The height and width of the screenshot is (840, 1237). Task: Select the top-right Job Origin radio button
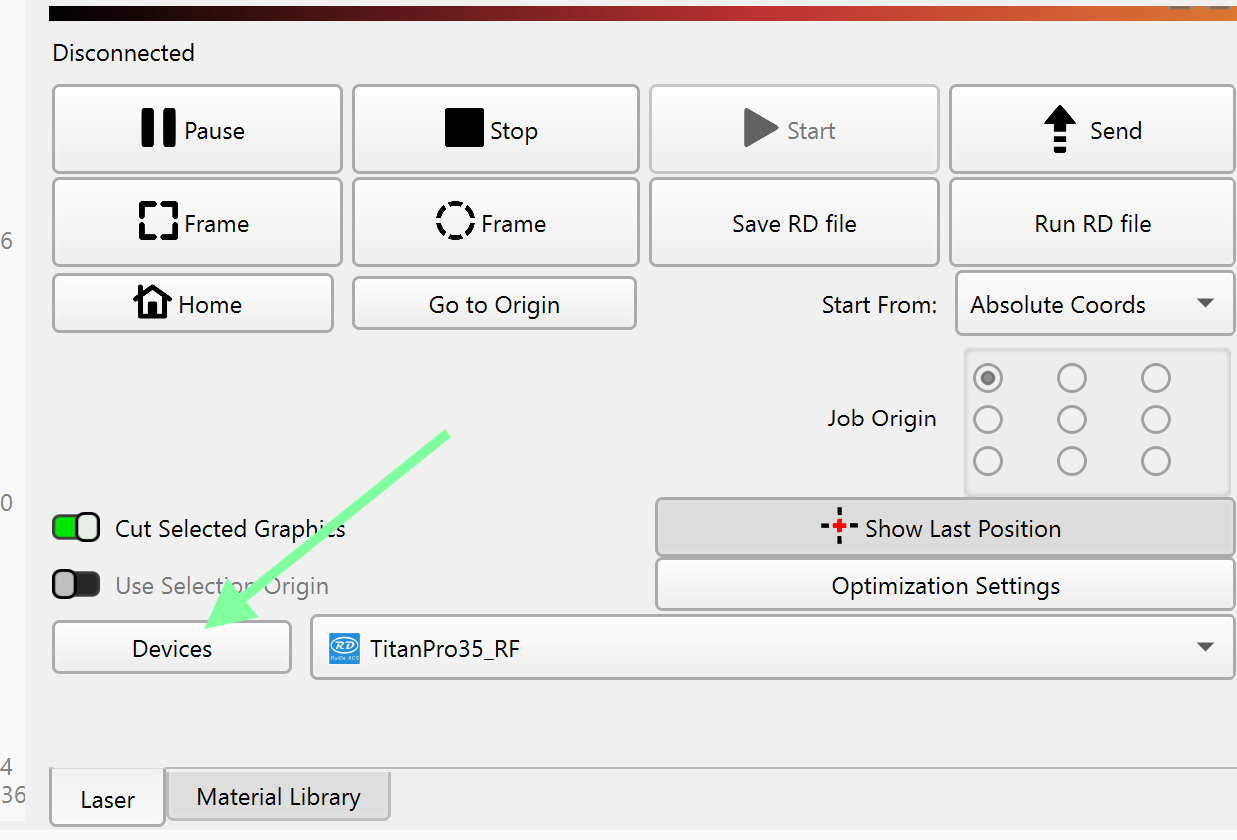click(x=1156, y=378)
